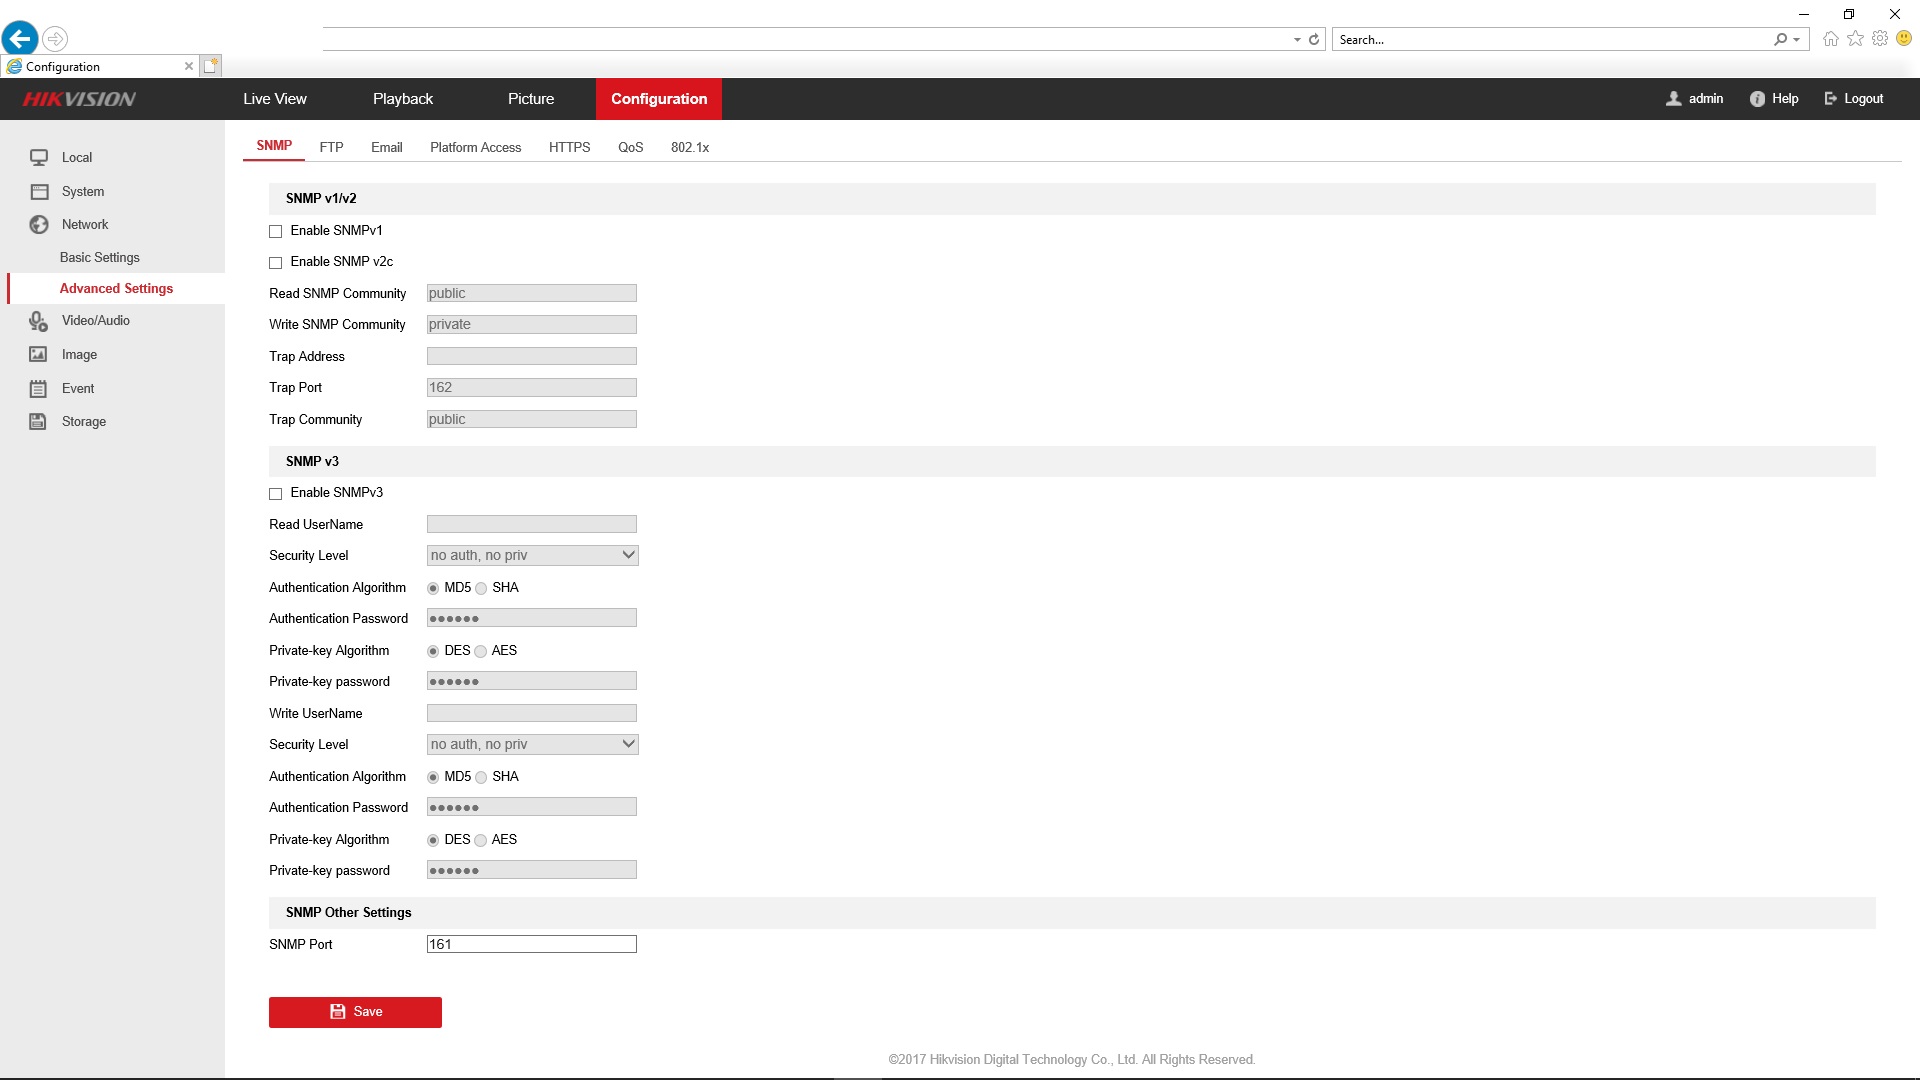
Task: Click the Event calendar icon
Action: pos(39,388)
